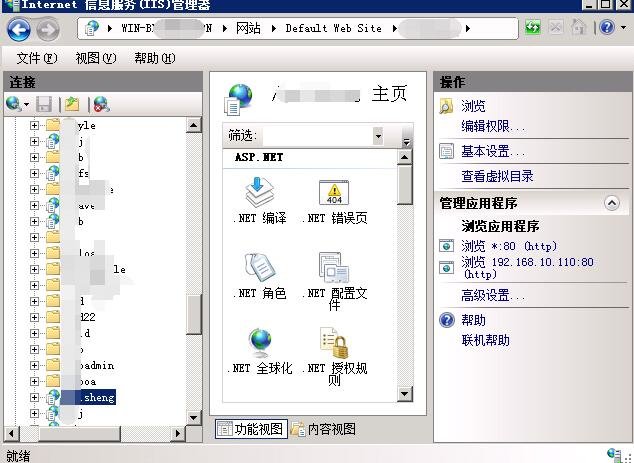Open the blue question mark help icon
This screenshot has height=463, width=634.
tap(607, 27)
